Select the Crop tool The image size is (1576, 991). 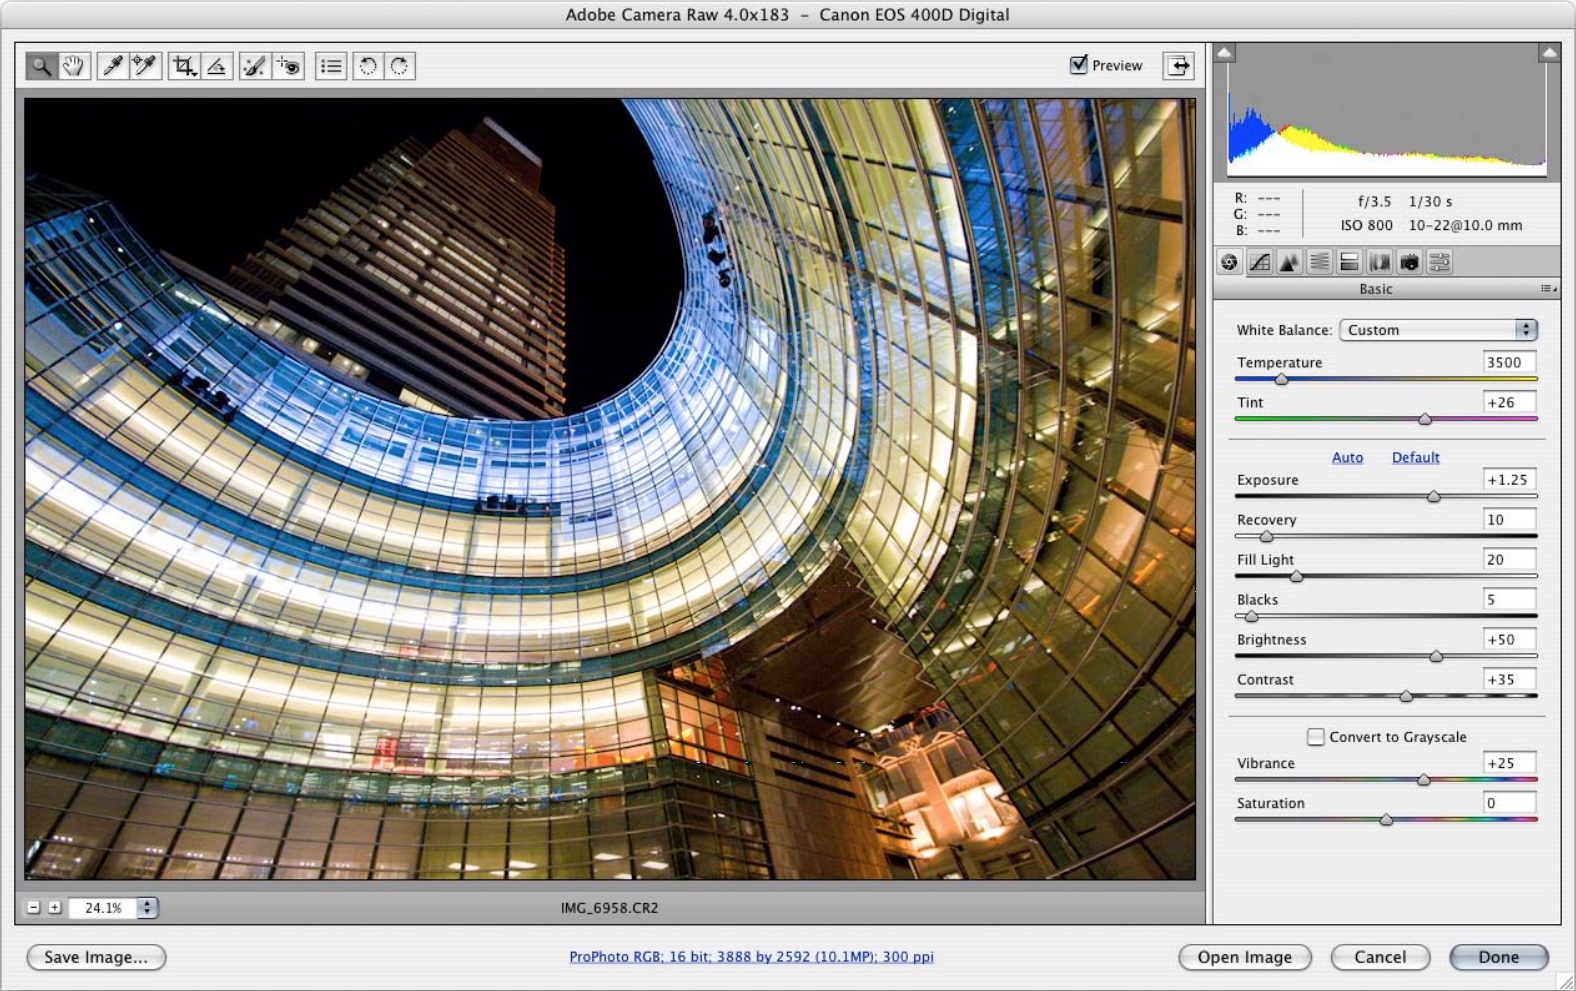click(x=183, y=66)
